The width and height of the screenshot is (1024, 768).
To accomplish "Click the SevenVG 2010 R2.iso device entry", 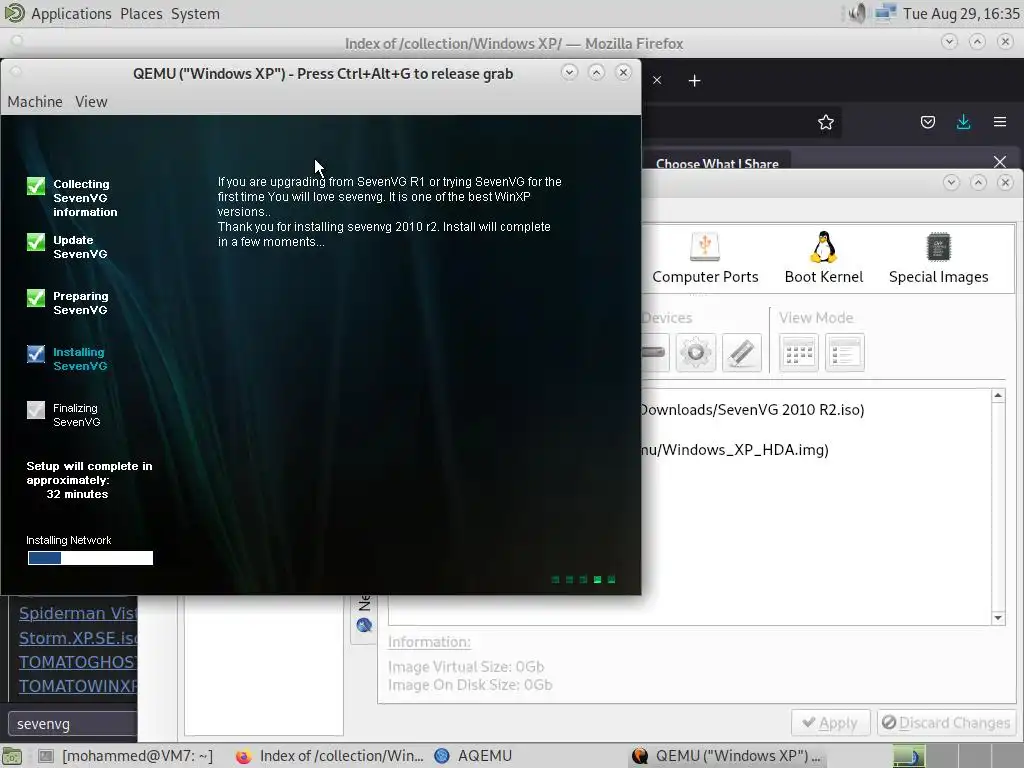I will [x=752, y=410].
